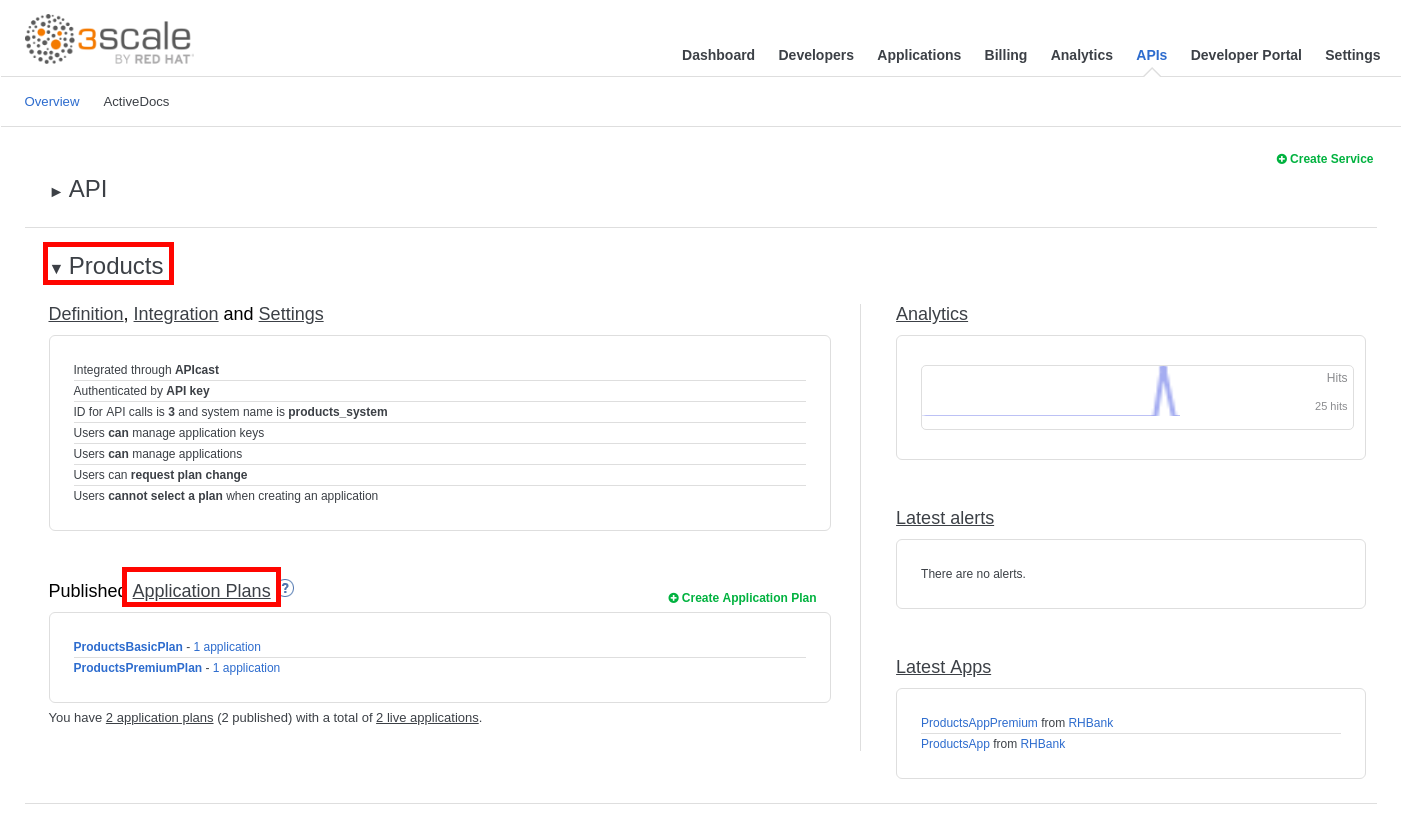Collapse the Products section
1427x819 pixels.
(107, 266)
